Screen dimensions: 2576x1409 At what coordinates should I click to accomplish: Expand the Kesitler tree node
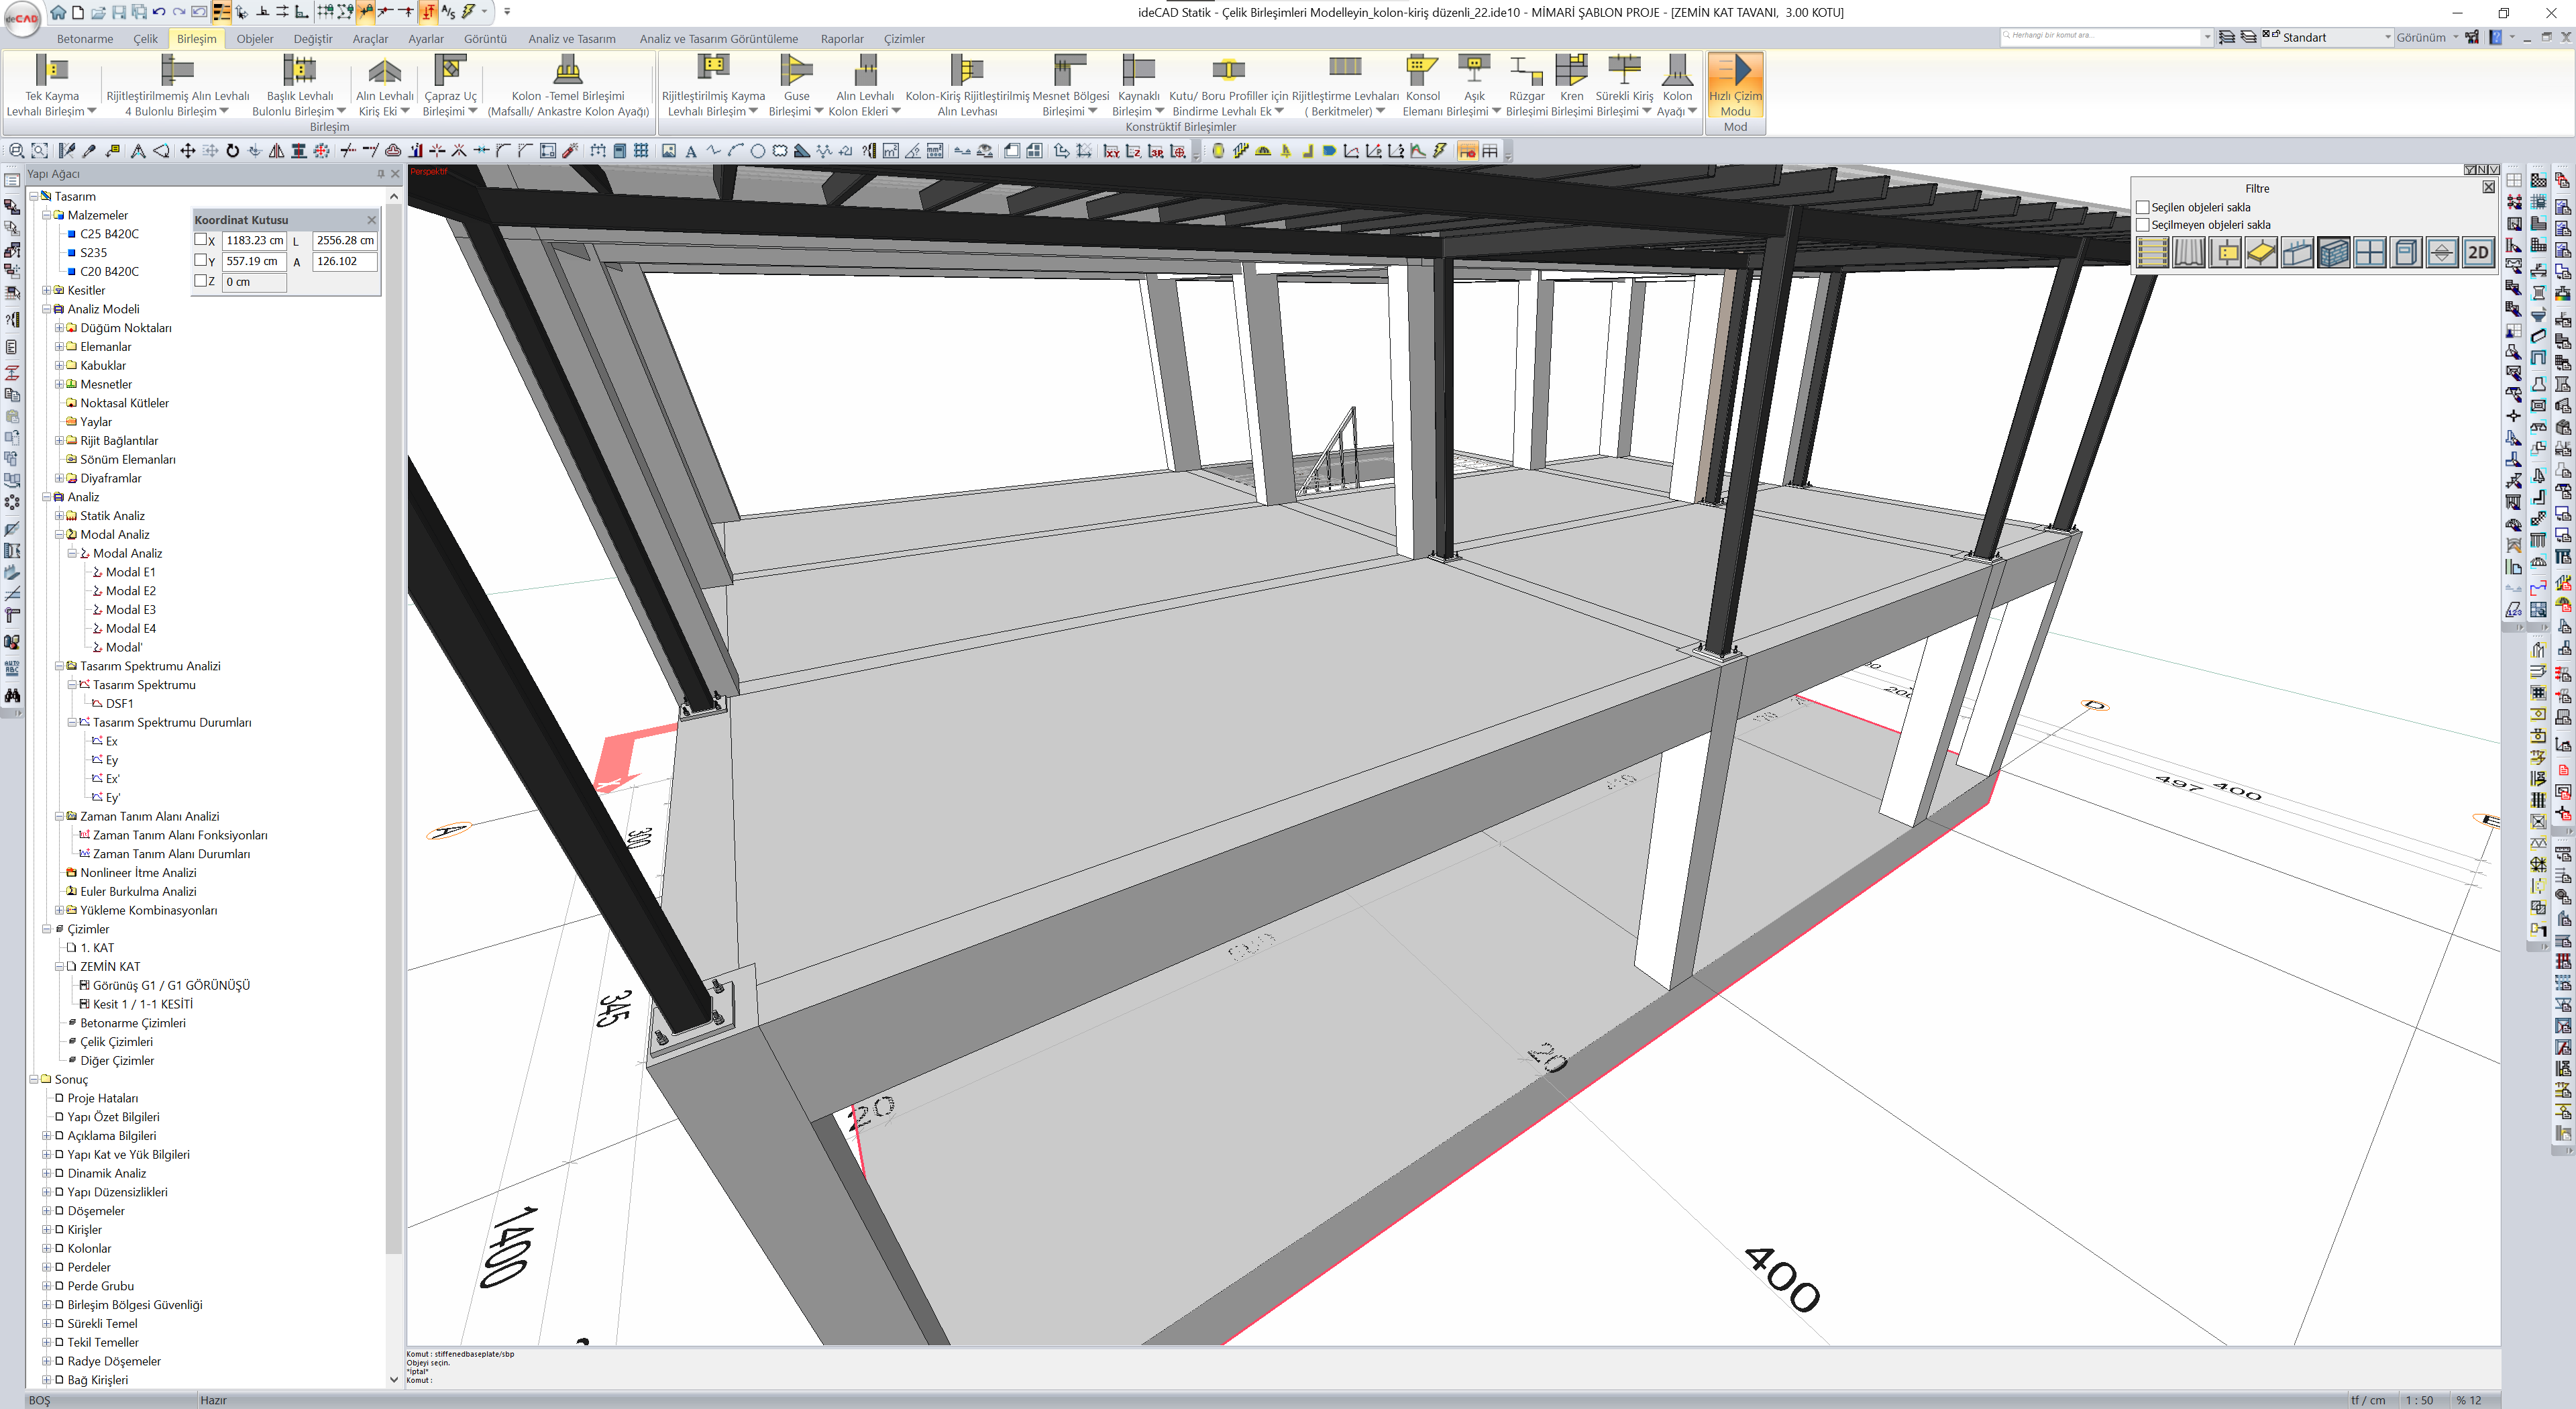point(46,290)
